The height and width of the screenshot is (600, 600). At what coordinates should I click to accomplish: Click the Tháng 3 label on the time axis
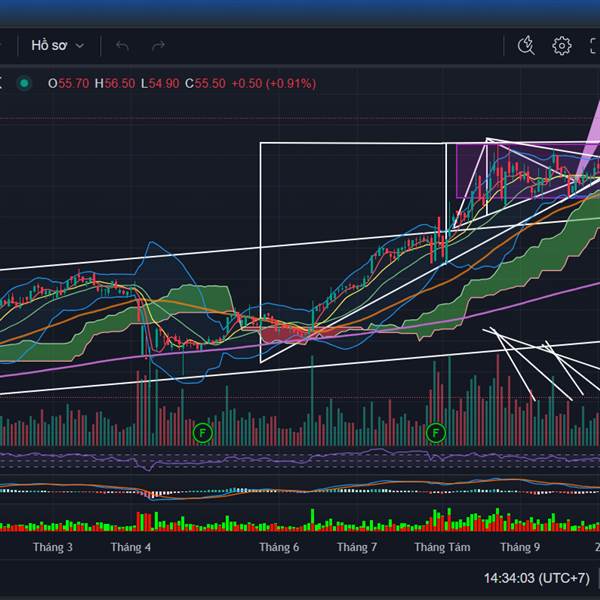52,547
